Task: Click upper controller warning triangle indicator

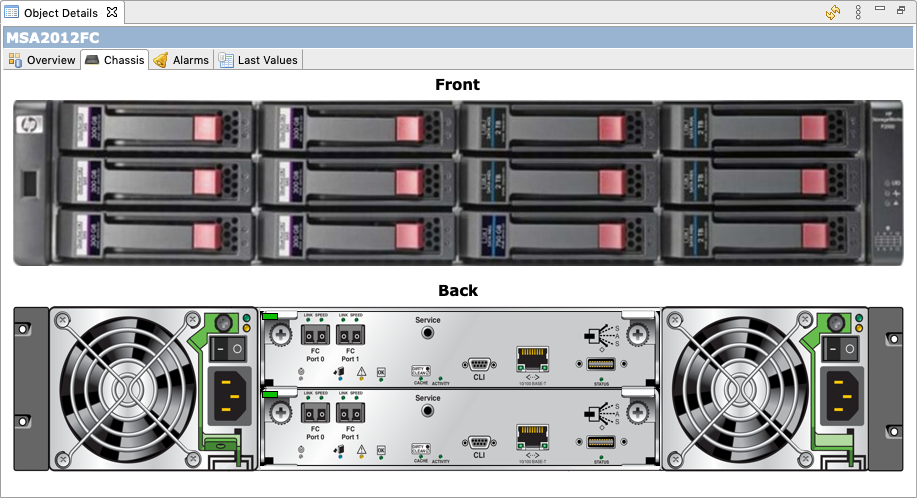Action: [361, 372]
